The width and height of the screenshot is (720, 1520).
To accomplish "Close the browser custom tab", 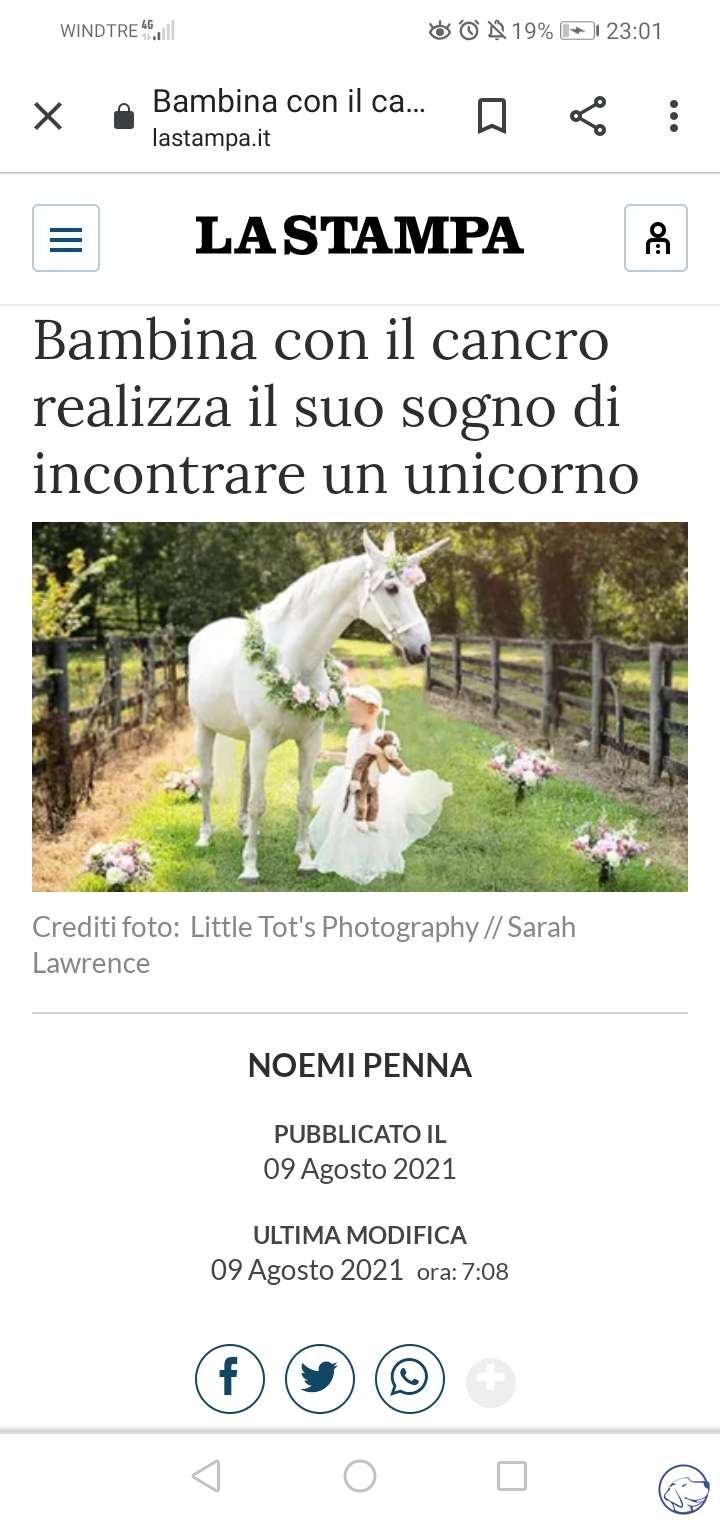I will [x=48, y=117].
